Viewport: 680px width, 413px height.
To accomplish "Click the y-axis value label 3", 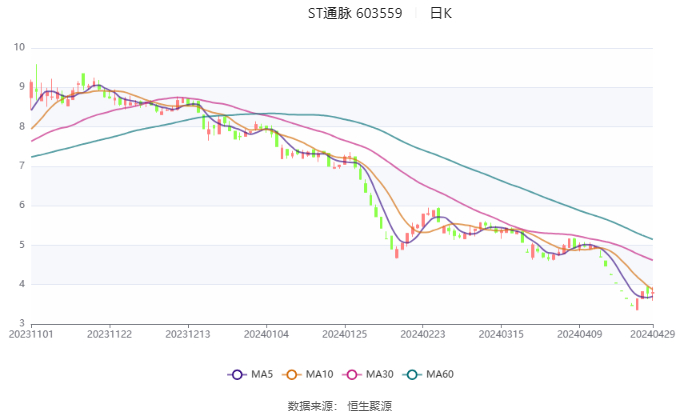I will click(22, 324).
